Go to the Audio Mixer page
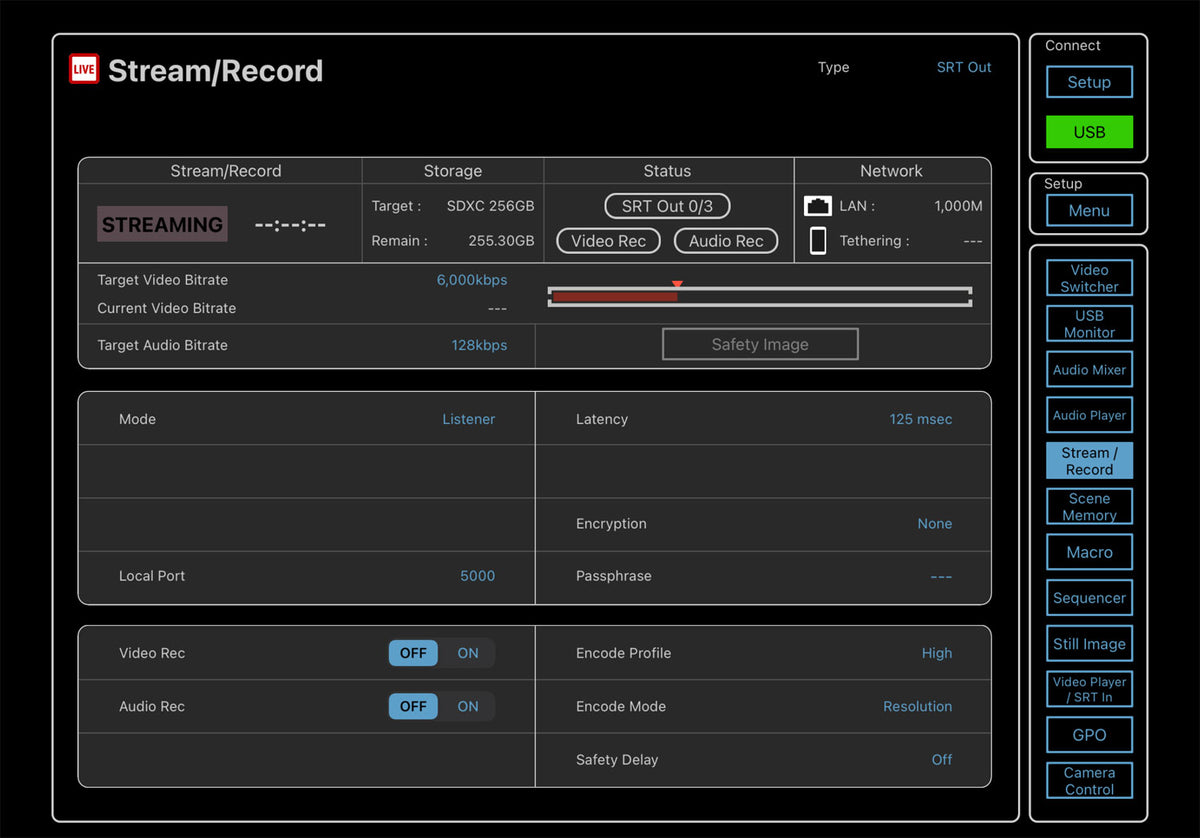This screenshot has height=838, width=1200. pos(1089,370)
